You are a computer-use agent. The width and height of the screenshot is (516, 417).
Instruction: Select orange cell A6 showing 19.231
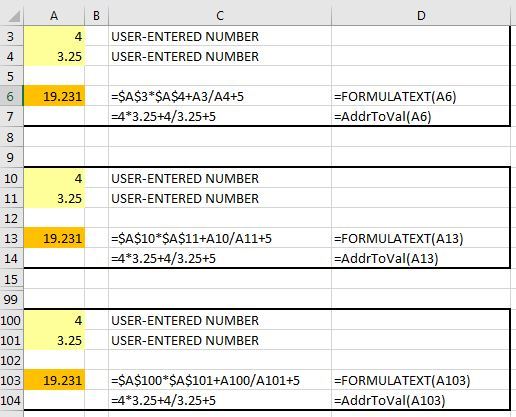(x=54, y=96)
